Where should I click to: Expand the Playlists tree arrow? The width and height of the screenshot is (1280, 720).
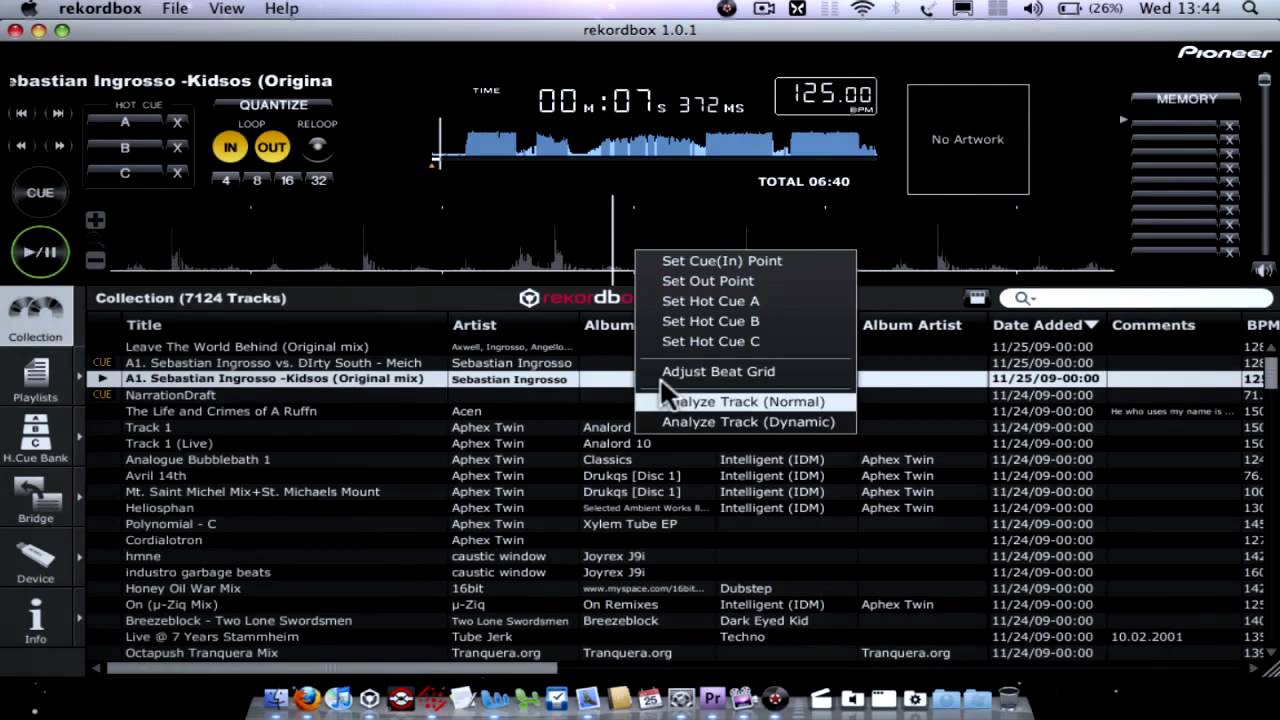tap(79, 377)
